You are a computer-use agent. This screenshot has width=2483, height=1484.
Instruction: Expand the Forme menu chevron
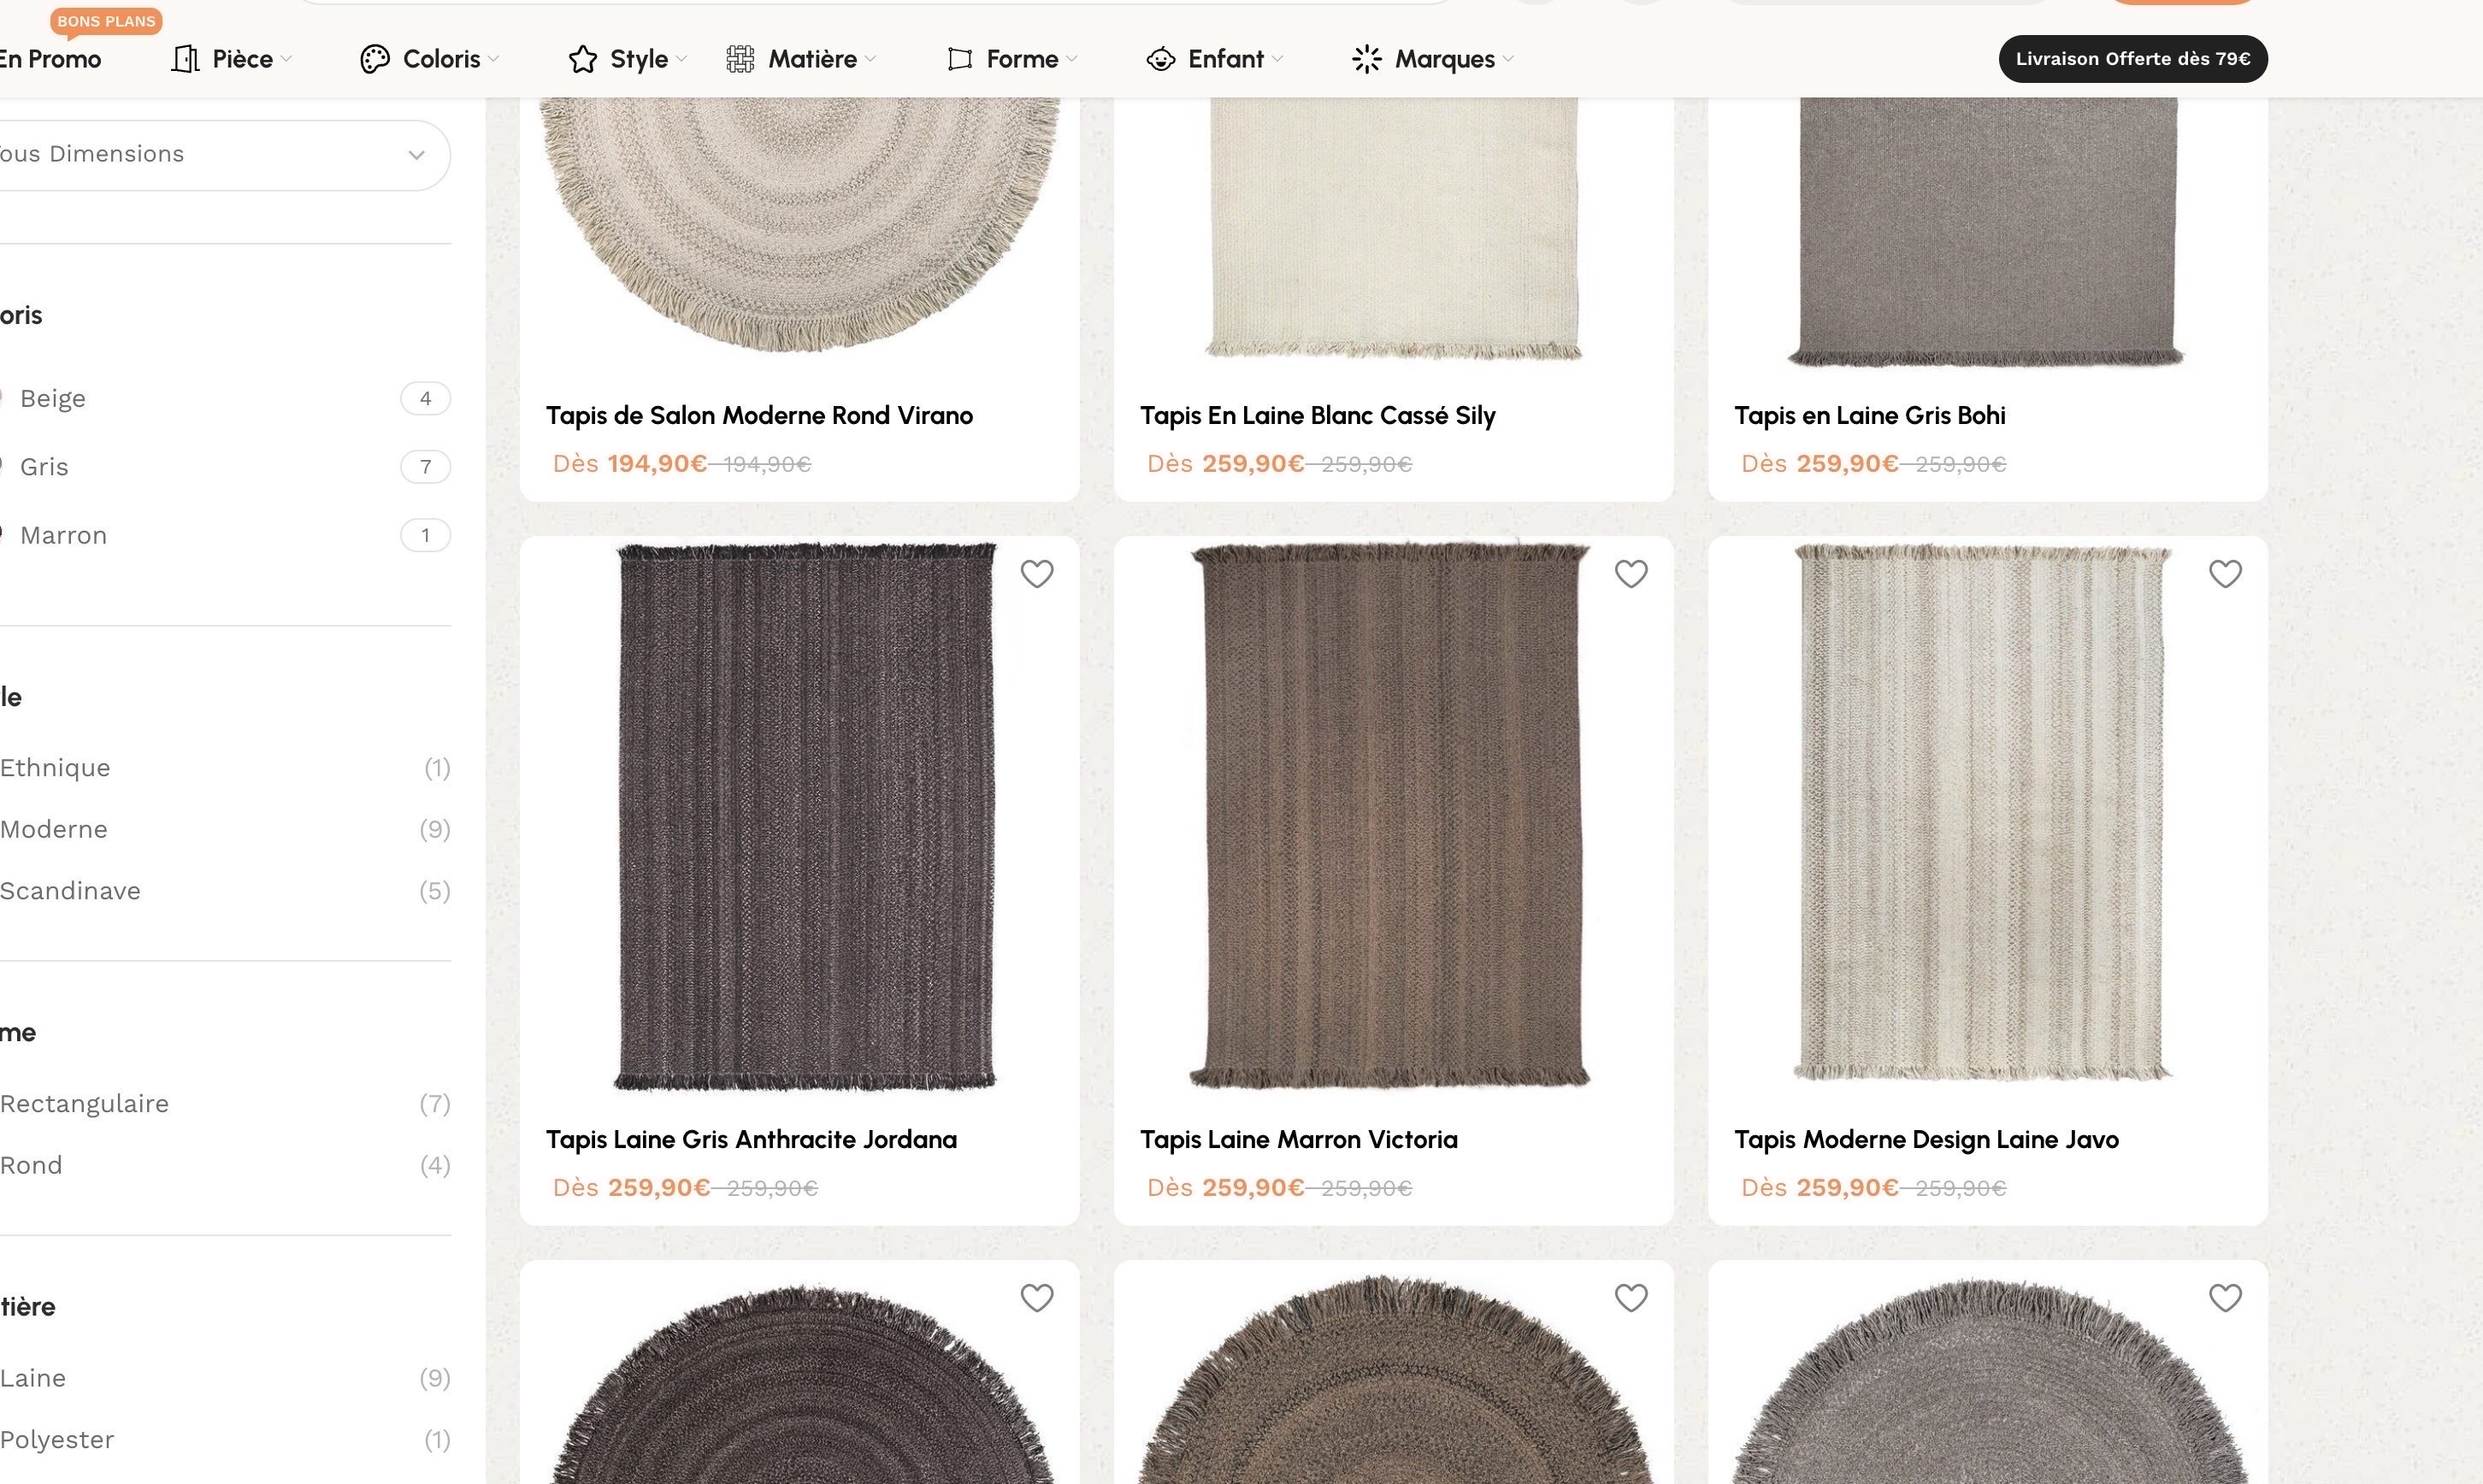pyautogui.click(x=1072, y=59)
